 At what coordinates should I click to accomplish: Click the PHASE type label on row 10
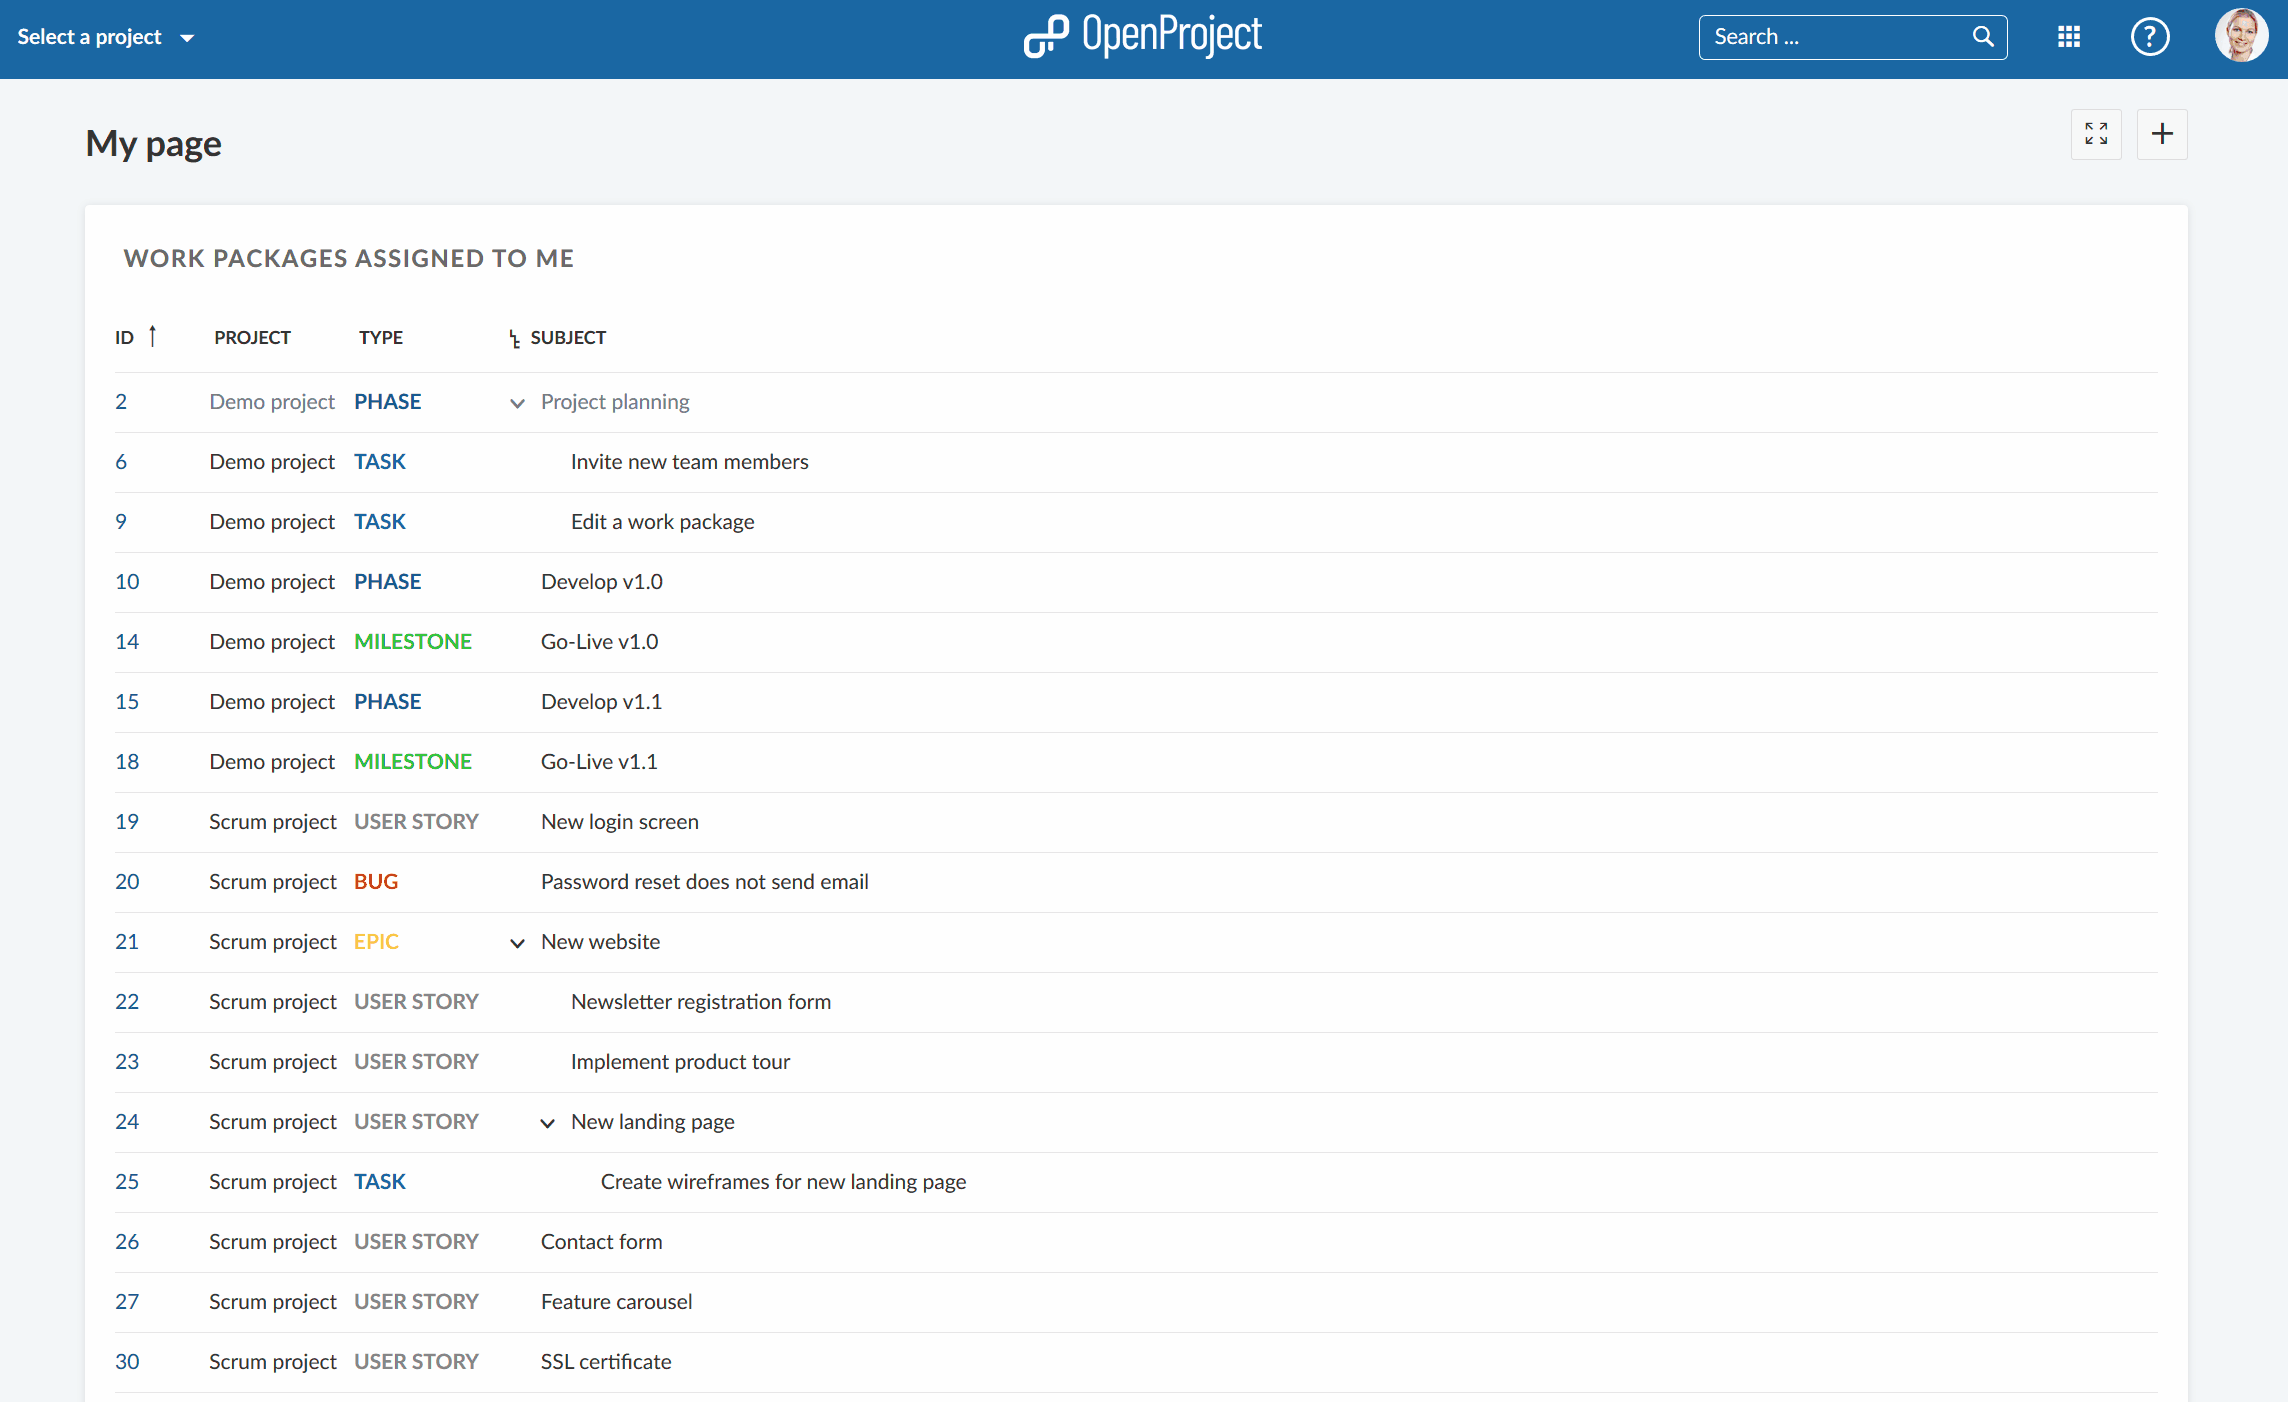click(386, 580)
